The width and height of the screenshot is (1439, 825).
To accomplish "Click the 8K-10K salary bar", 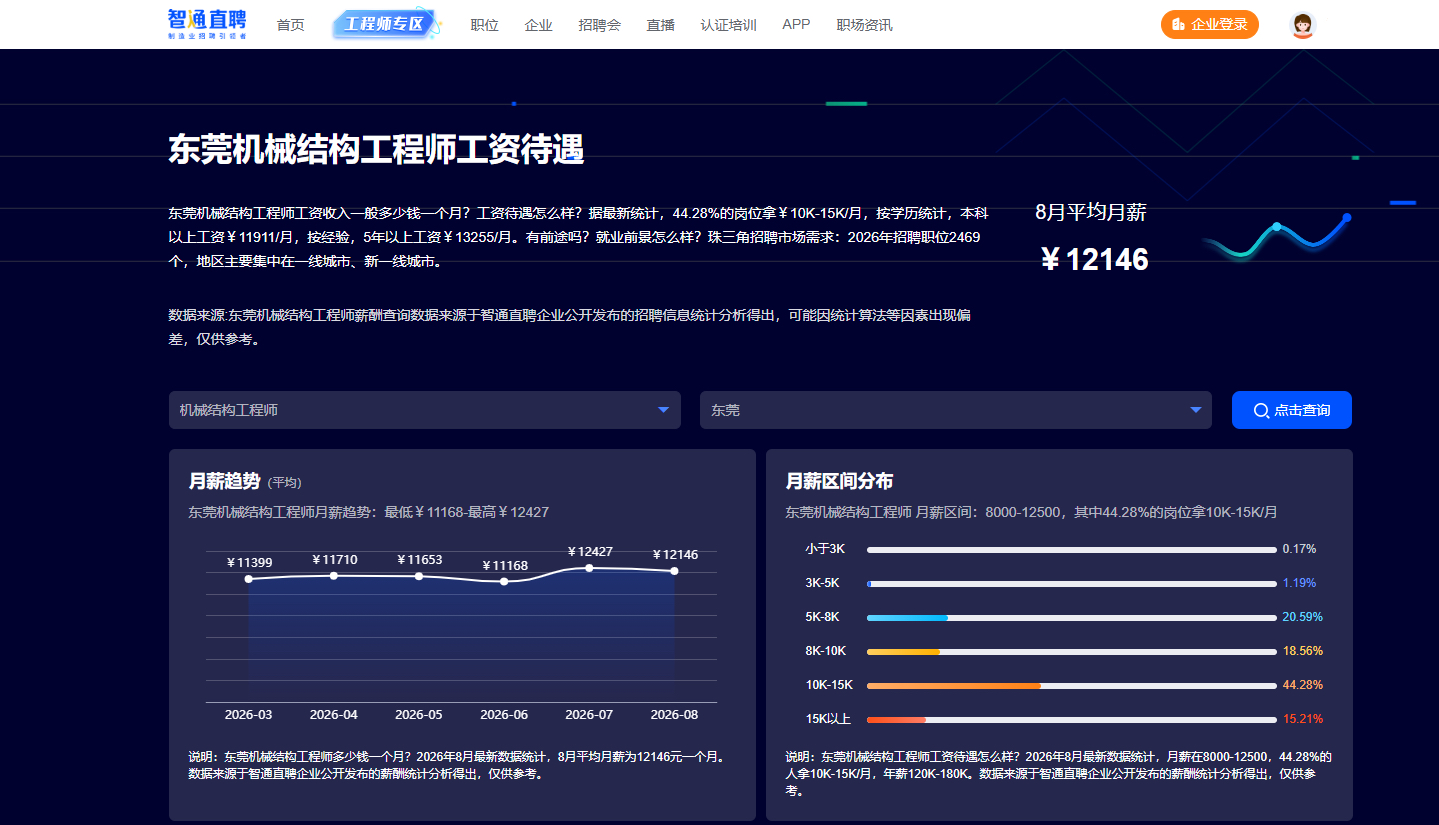I will [1072, 651].
